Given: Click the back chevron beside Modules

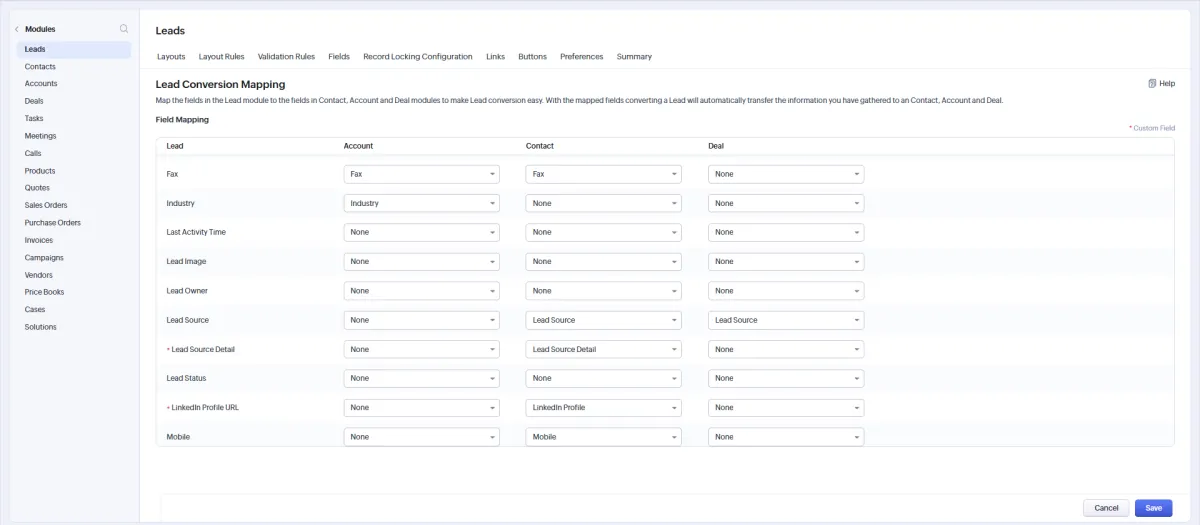Looking at the screenshot, I should 17,29.
